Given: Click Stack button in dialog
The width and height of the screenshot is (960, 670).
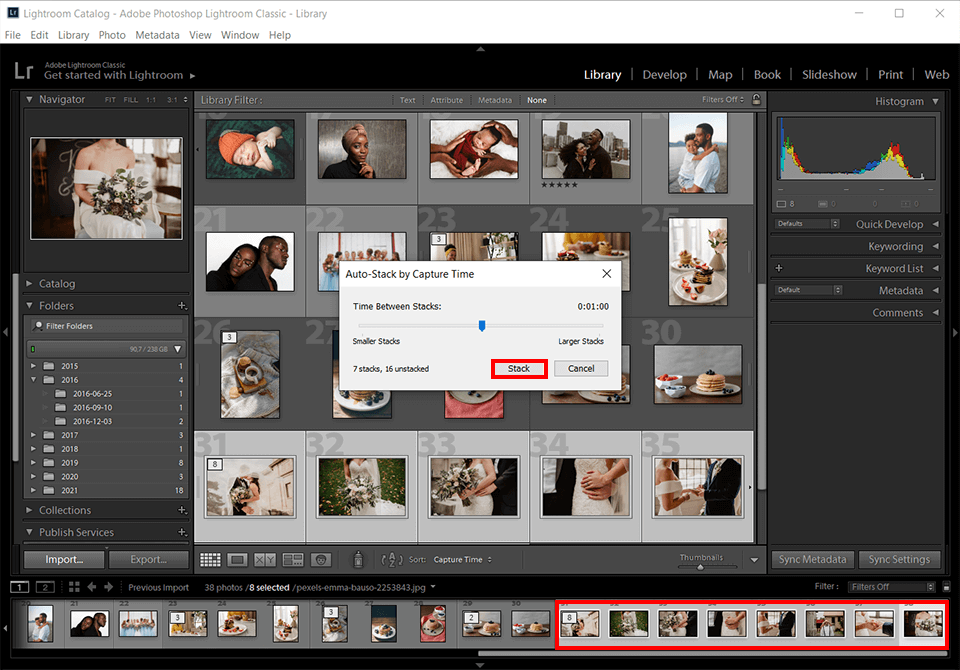Looking at the screenshot, I should (x=519, y=369).
